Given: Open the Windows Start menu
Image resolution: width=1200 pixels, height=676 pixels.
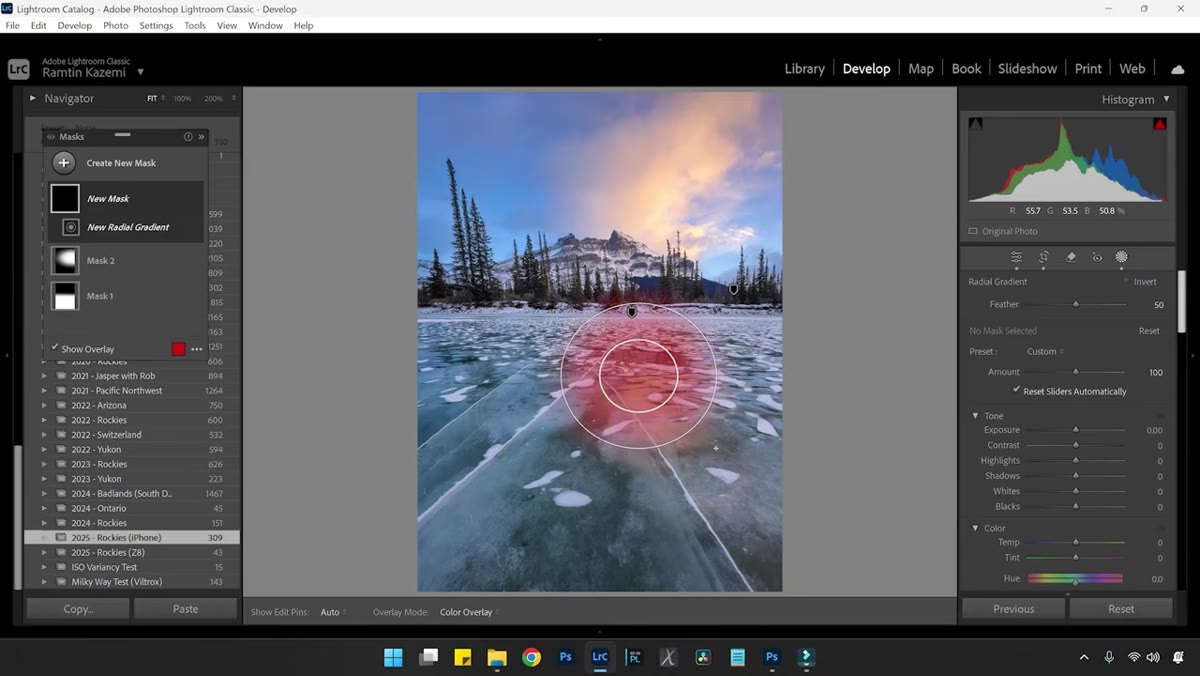Looking at the screenshot, I should point(393,657).
